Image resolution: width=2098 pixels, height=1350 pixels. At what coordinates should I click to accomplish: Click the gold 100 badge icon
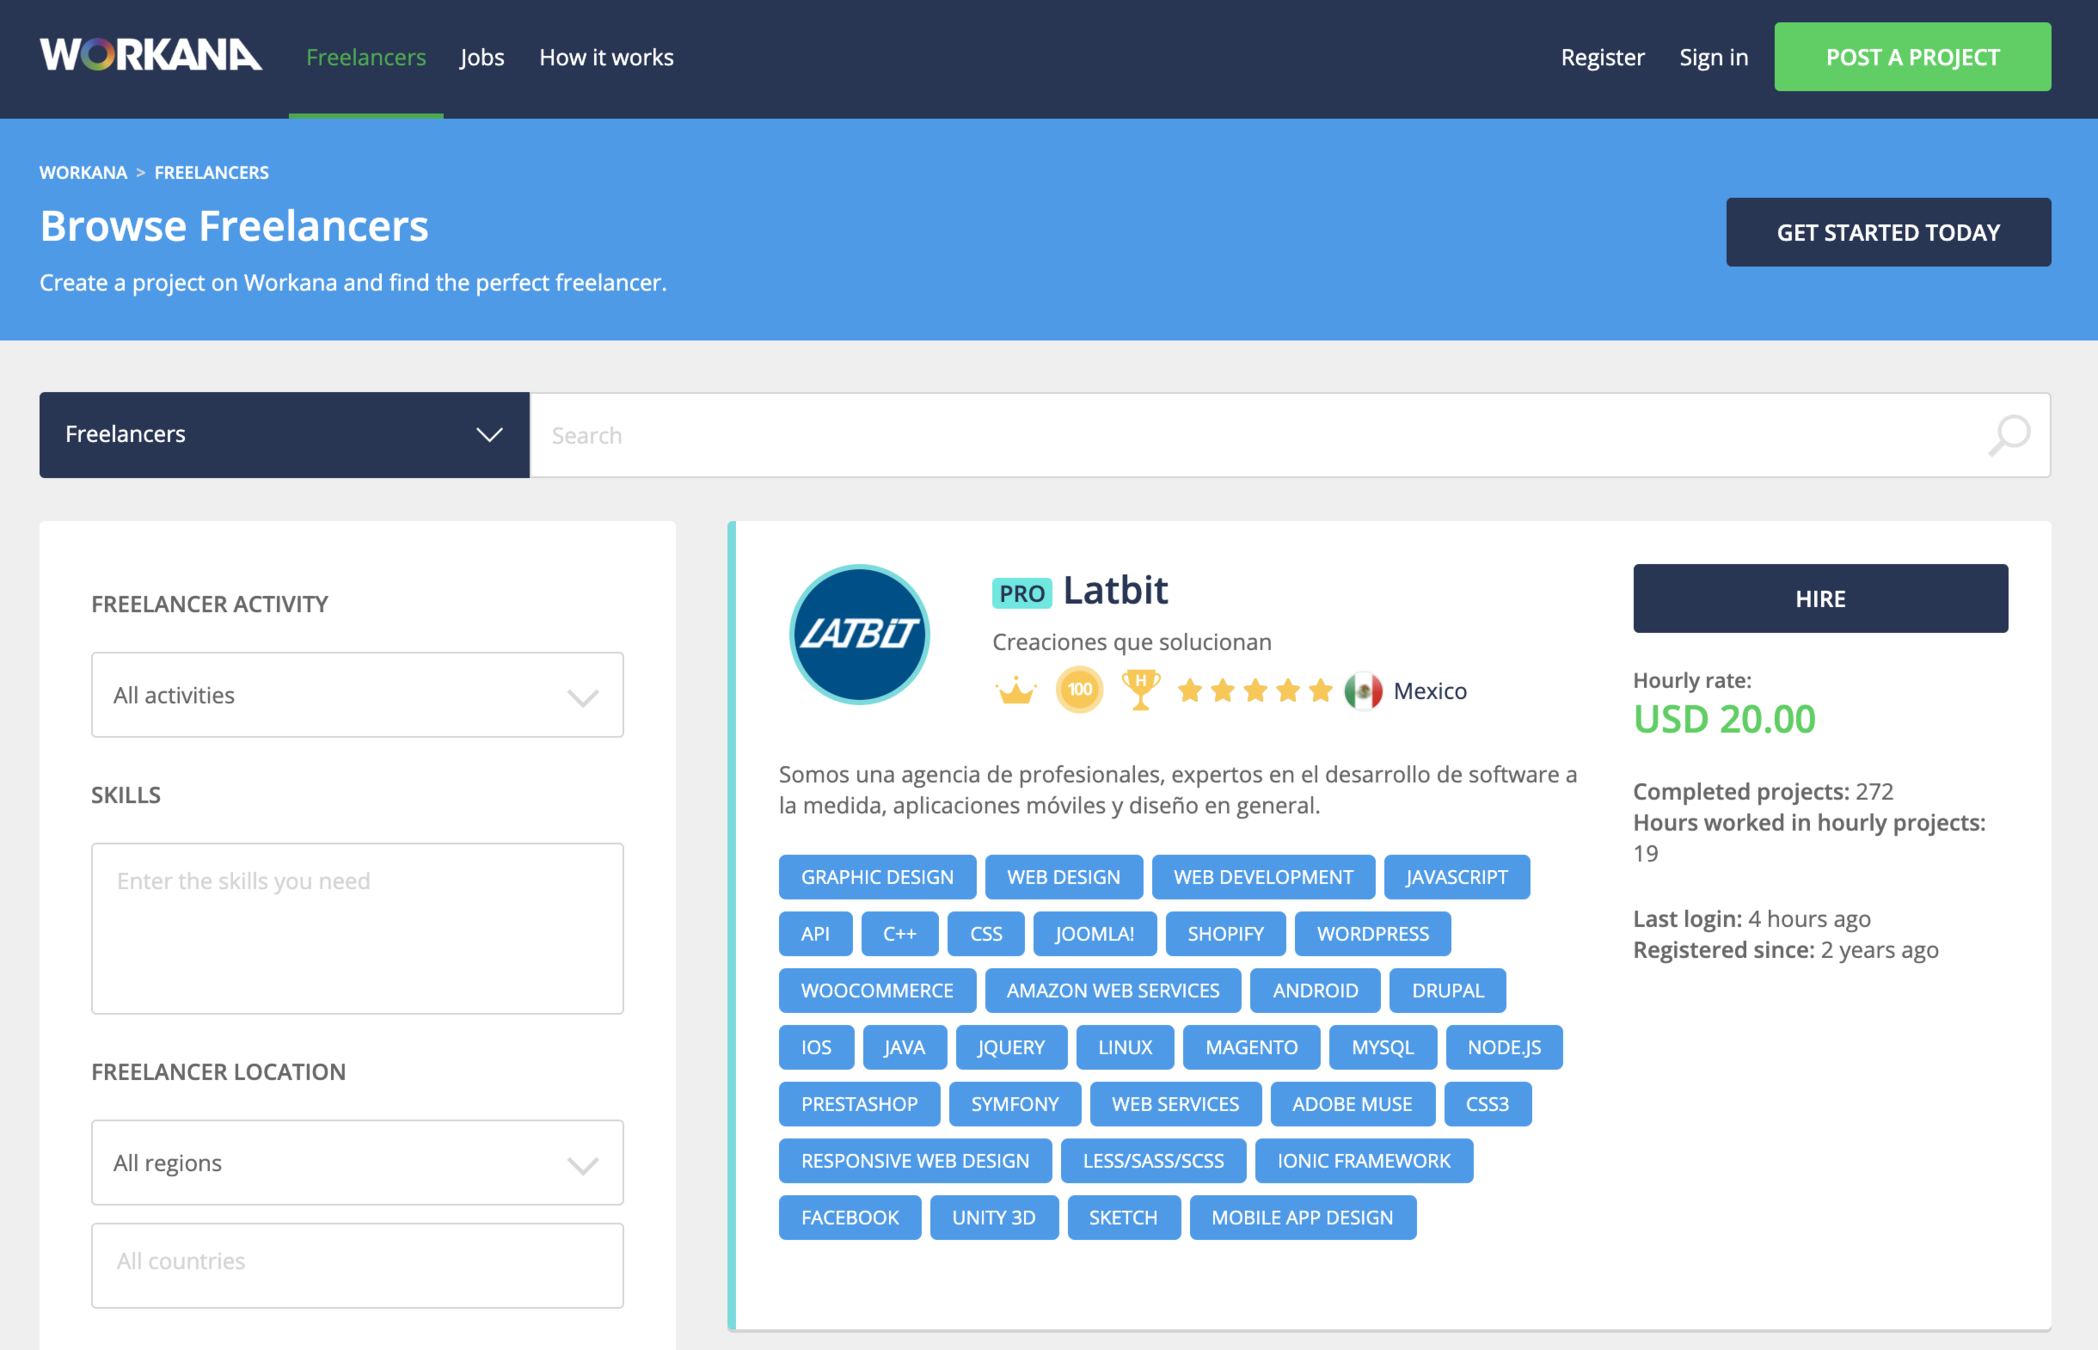pos(1079,690)
